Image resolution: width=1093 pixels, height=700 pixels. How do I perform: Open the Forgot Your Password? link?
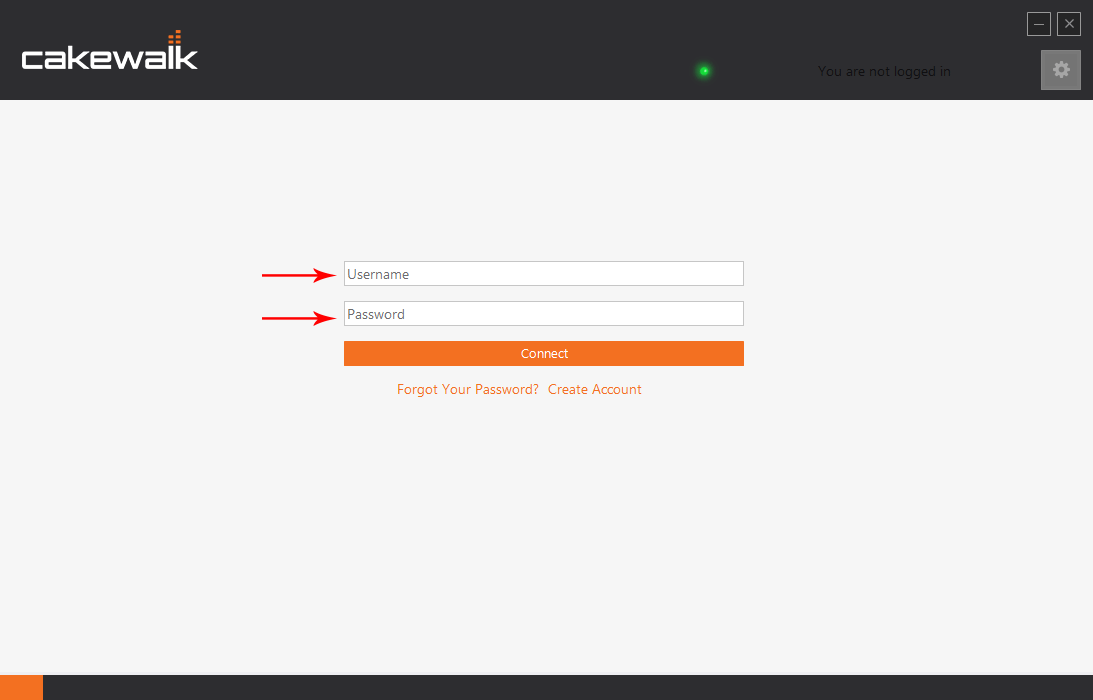467,389
